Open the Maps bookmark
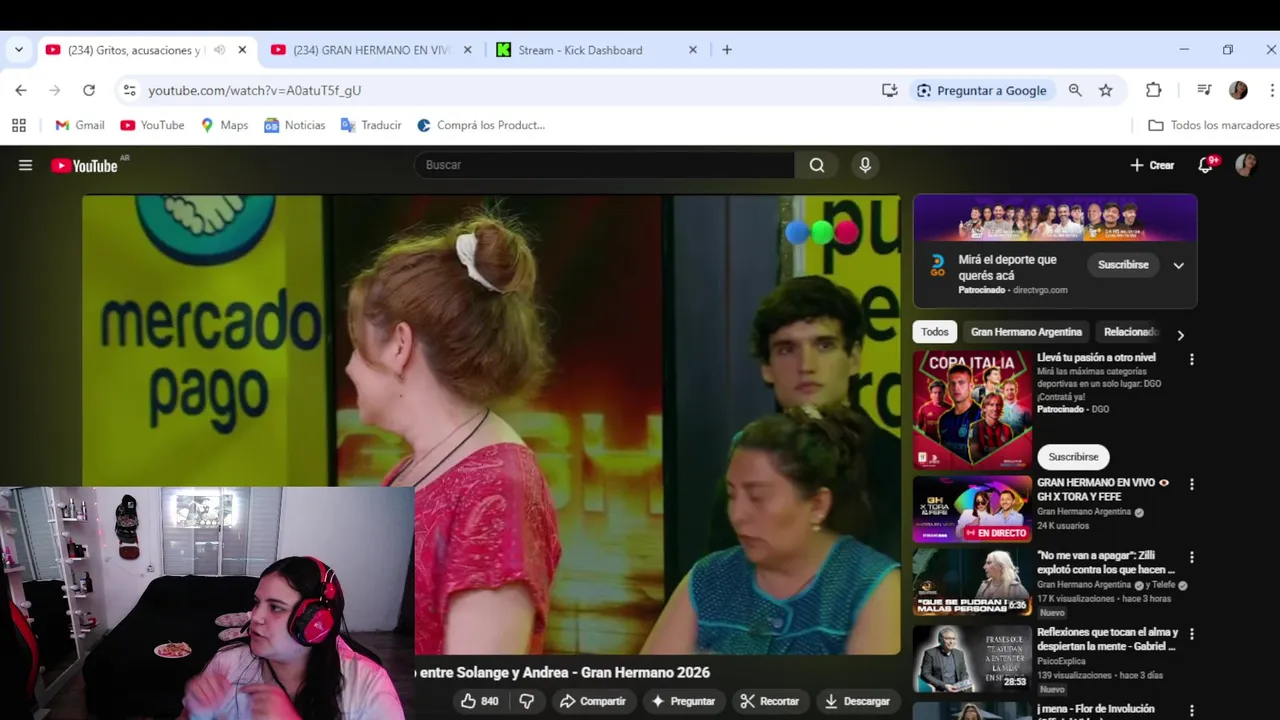Viewport: 1280px width, 720px height. (x=224, y=125)
